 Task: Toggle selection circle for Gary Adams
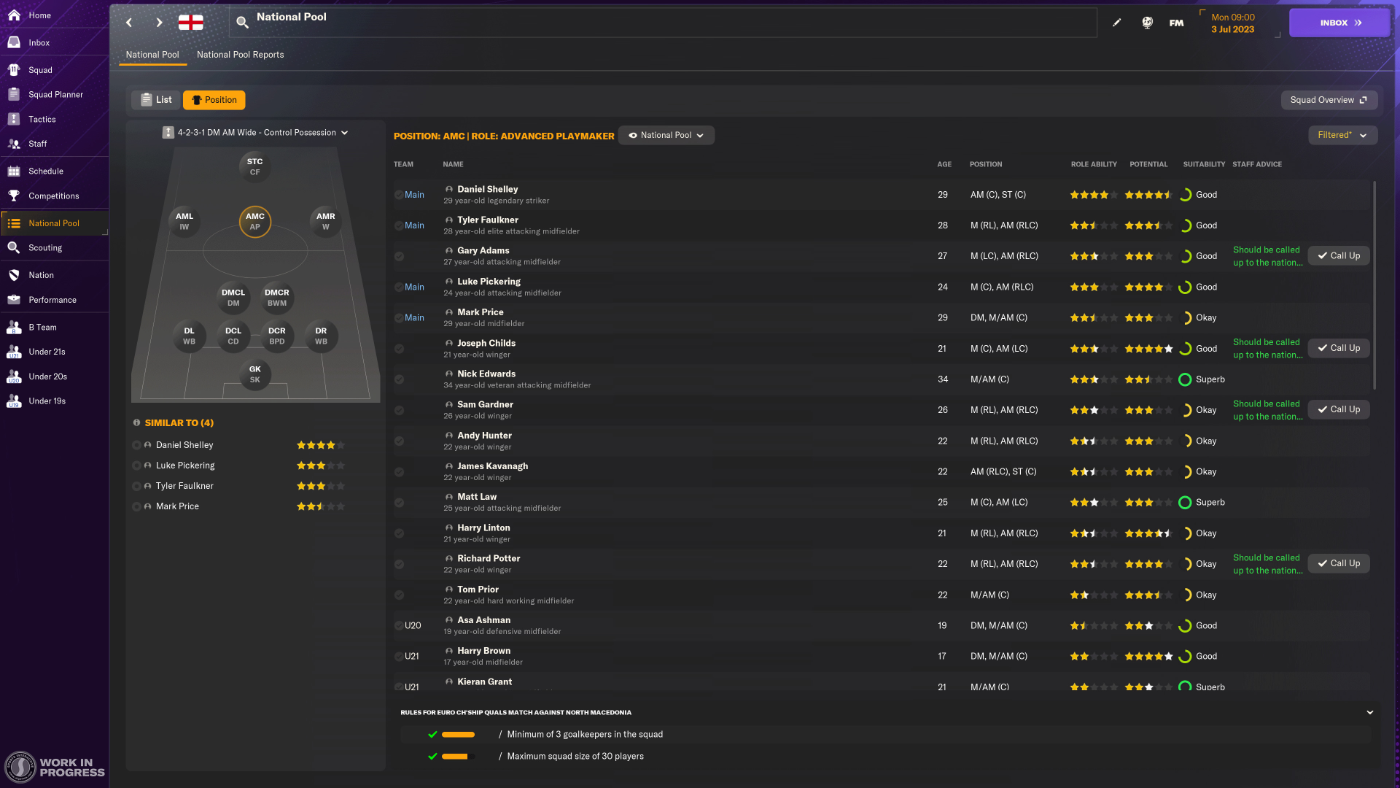399,256
